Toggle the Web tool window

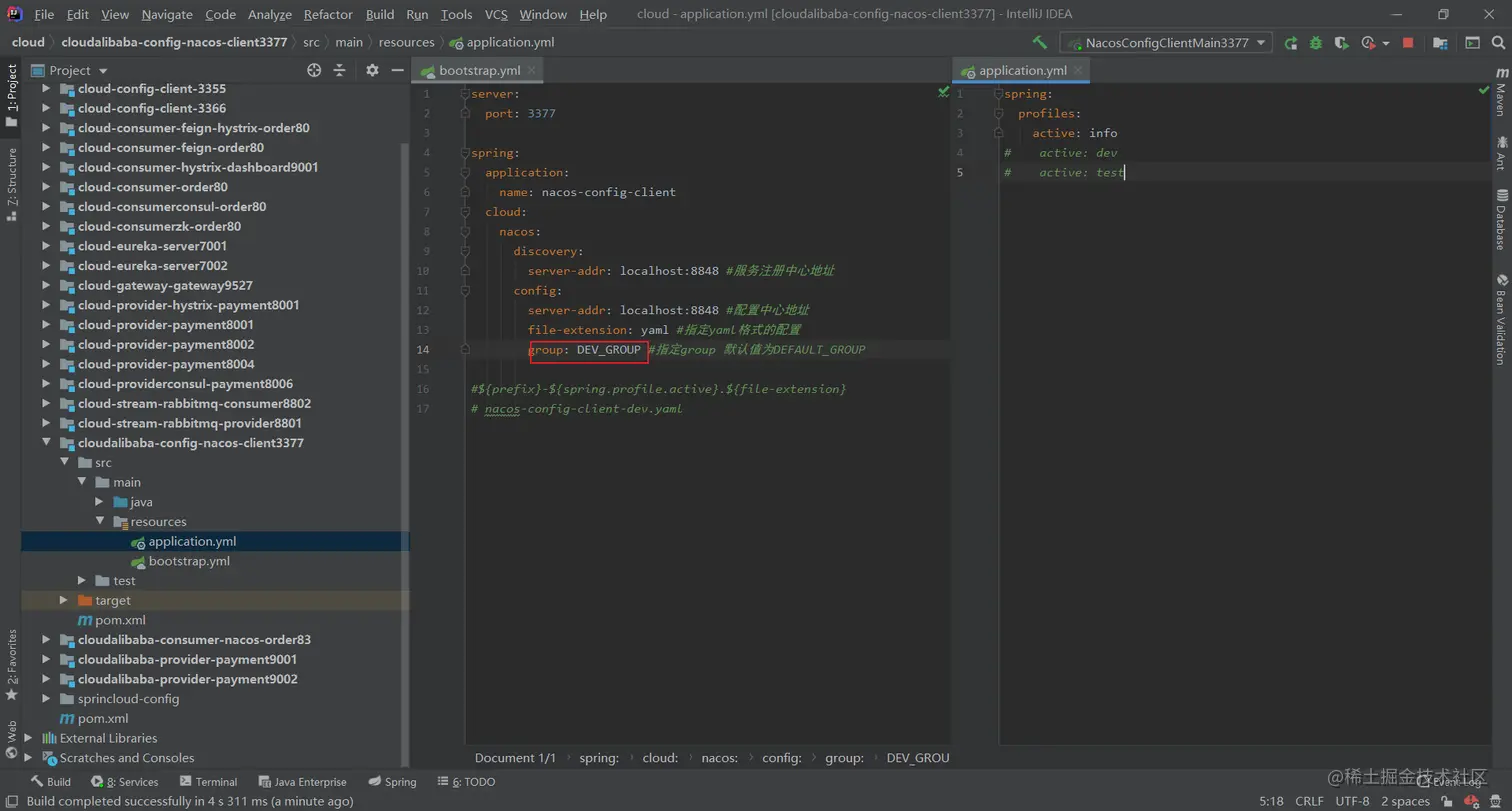(x=11, y=740)
